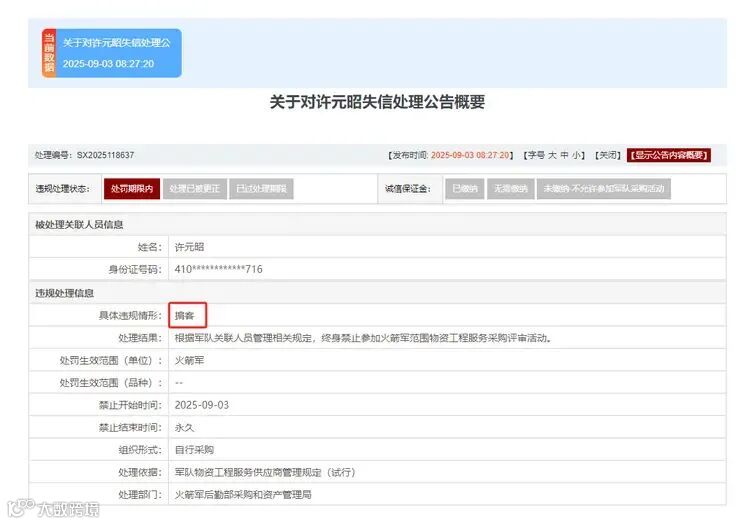Click the title 关于对许元昭失信处理公告概要
The image size is (750, 524).
pyautogui.click(x=377, y=102)
